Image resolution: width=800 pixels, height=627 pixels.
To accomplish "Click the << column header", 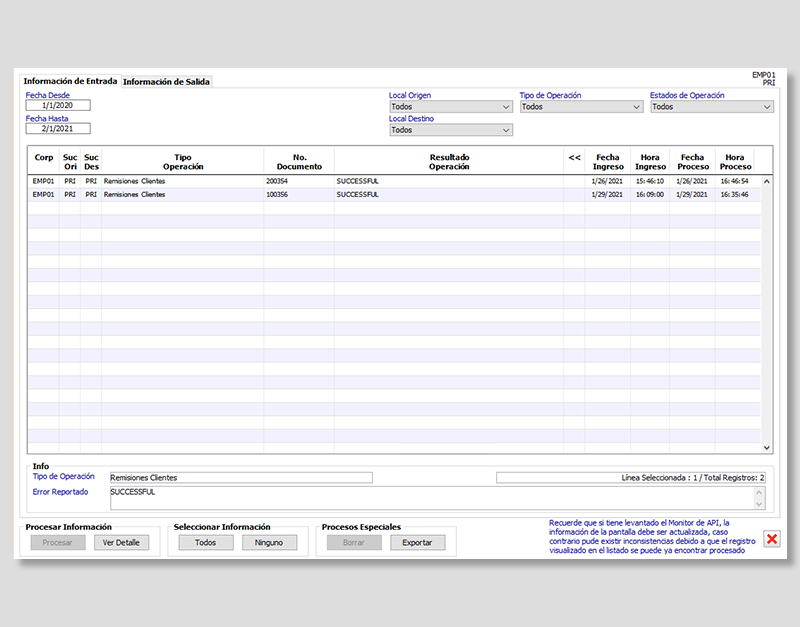I will (x=574, y=162).
